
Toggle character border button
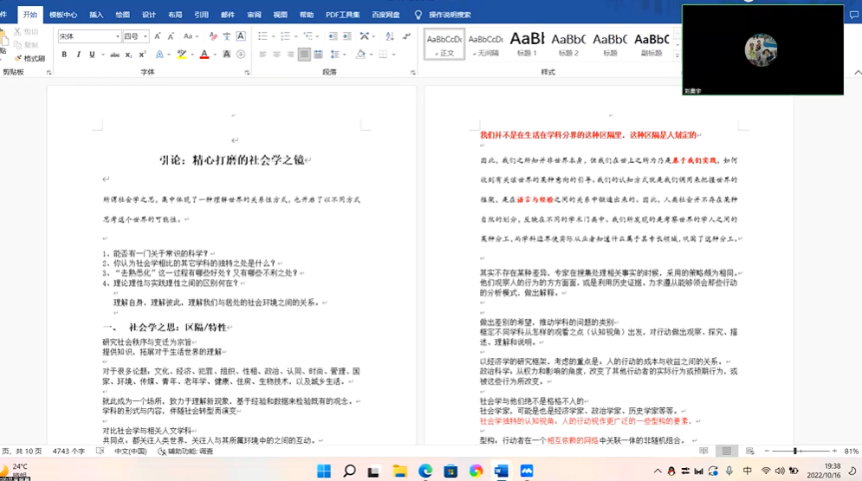pos(241,36)
